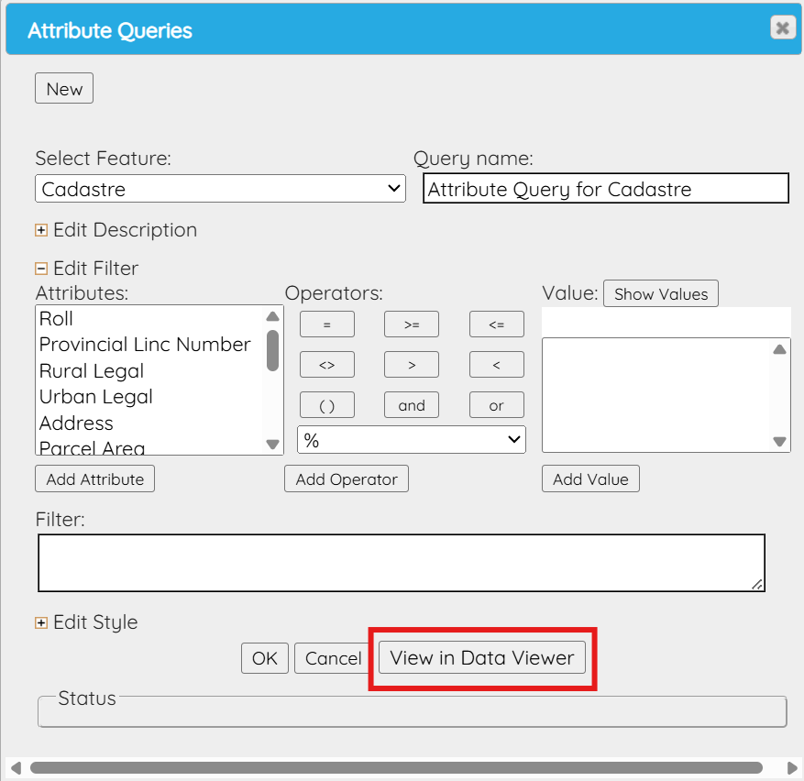This screenshot has width=804, height=781.
Task: Click the 'and' logical operator button
Action: pos(411,405)
